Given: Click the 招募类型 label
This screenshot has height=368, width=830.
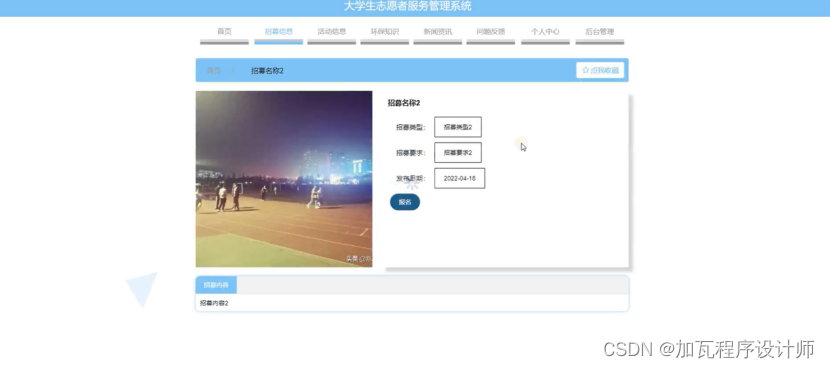Looking at the screenshot, I should point(410,127).
